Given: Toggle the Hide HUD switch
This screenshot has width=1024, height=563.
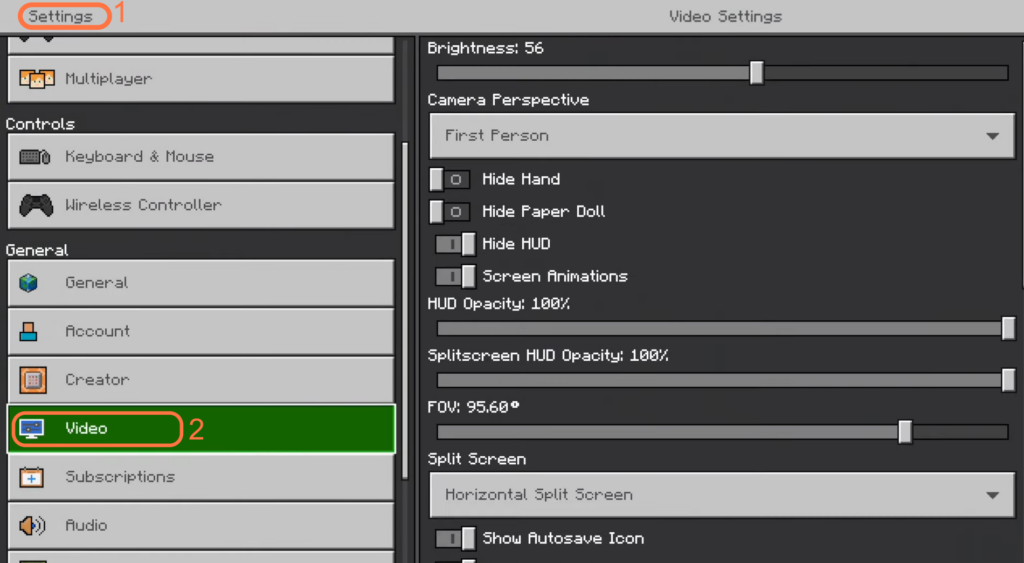Looking at the screenshot, I should (x=455, y=244).
